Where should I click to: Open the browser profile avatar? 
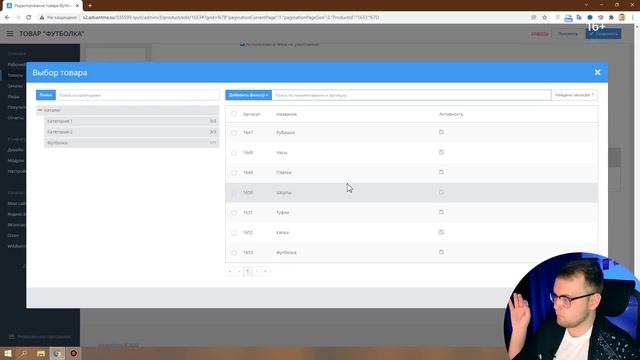(x=622, y=18)
